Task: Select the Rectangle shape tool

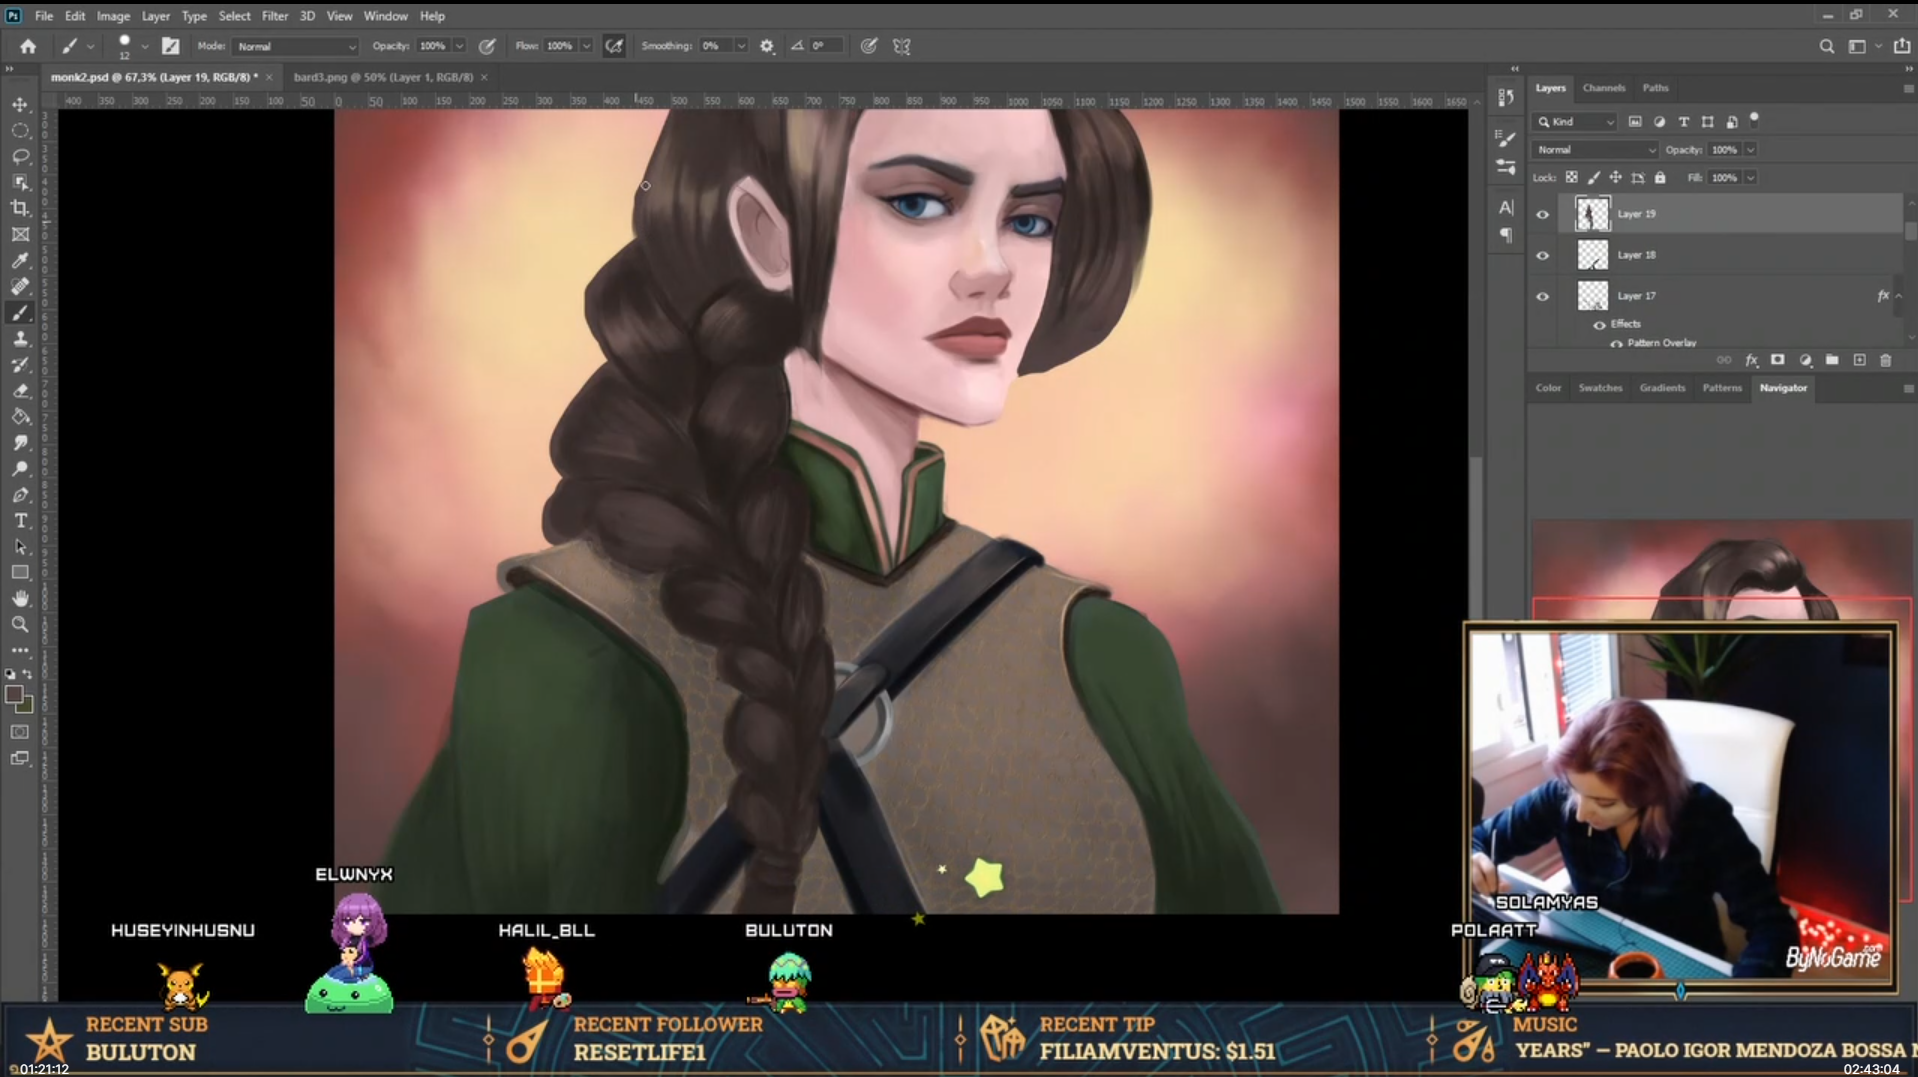Action: point(20,573)
